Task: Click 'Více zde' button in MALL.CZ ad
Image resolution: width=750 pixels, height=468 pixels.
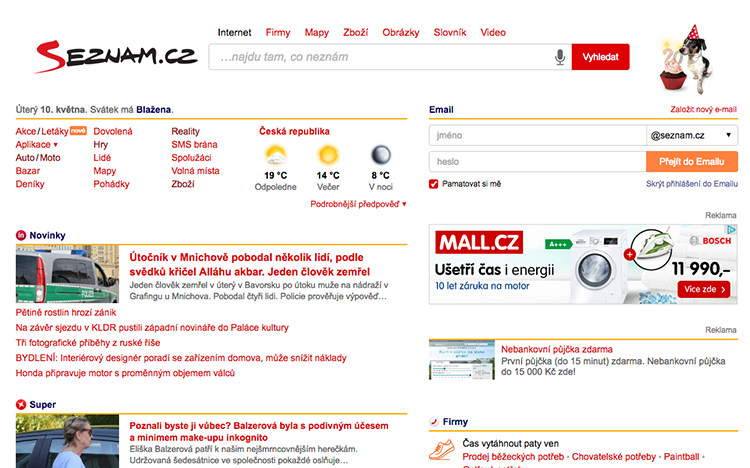Action: 704,289
